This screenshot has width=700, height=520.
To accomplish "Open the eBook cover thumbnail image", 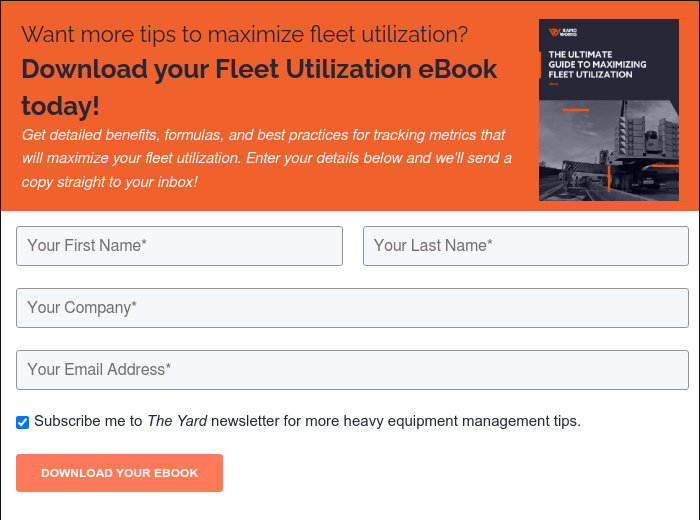I will (609, 110).
